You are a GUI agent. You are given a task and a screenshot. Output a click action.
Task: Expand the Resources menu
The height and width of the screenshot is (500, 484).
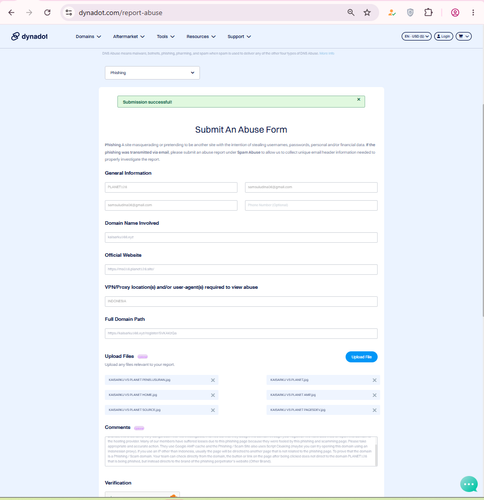coord(201,36)
